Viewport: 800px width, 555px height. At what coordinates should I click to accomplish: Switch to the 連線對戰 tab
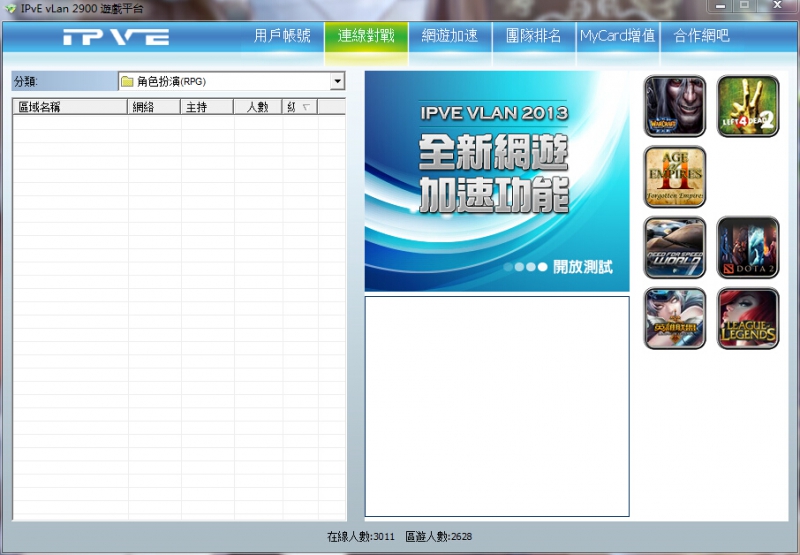[x=366, y=36]
